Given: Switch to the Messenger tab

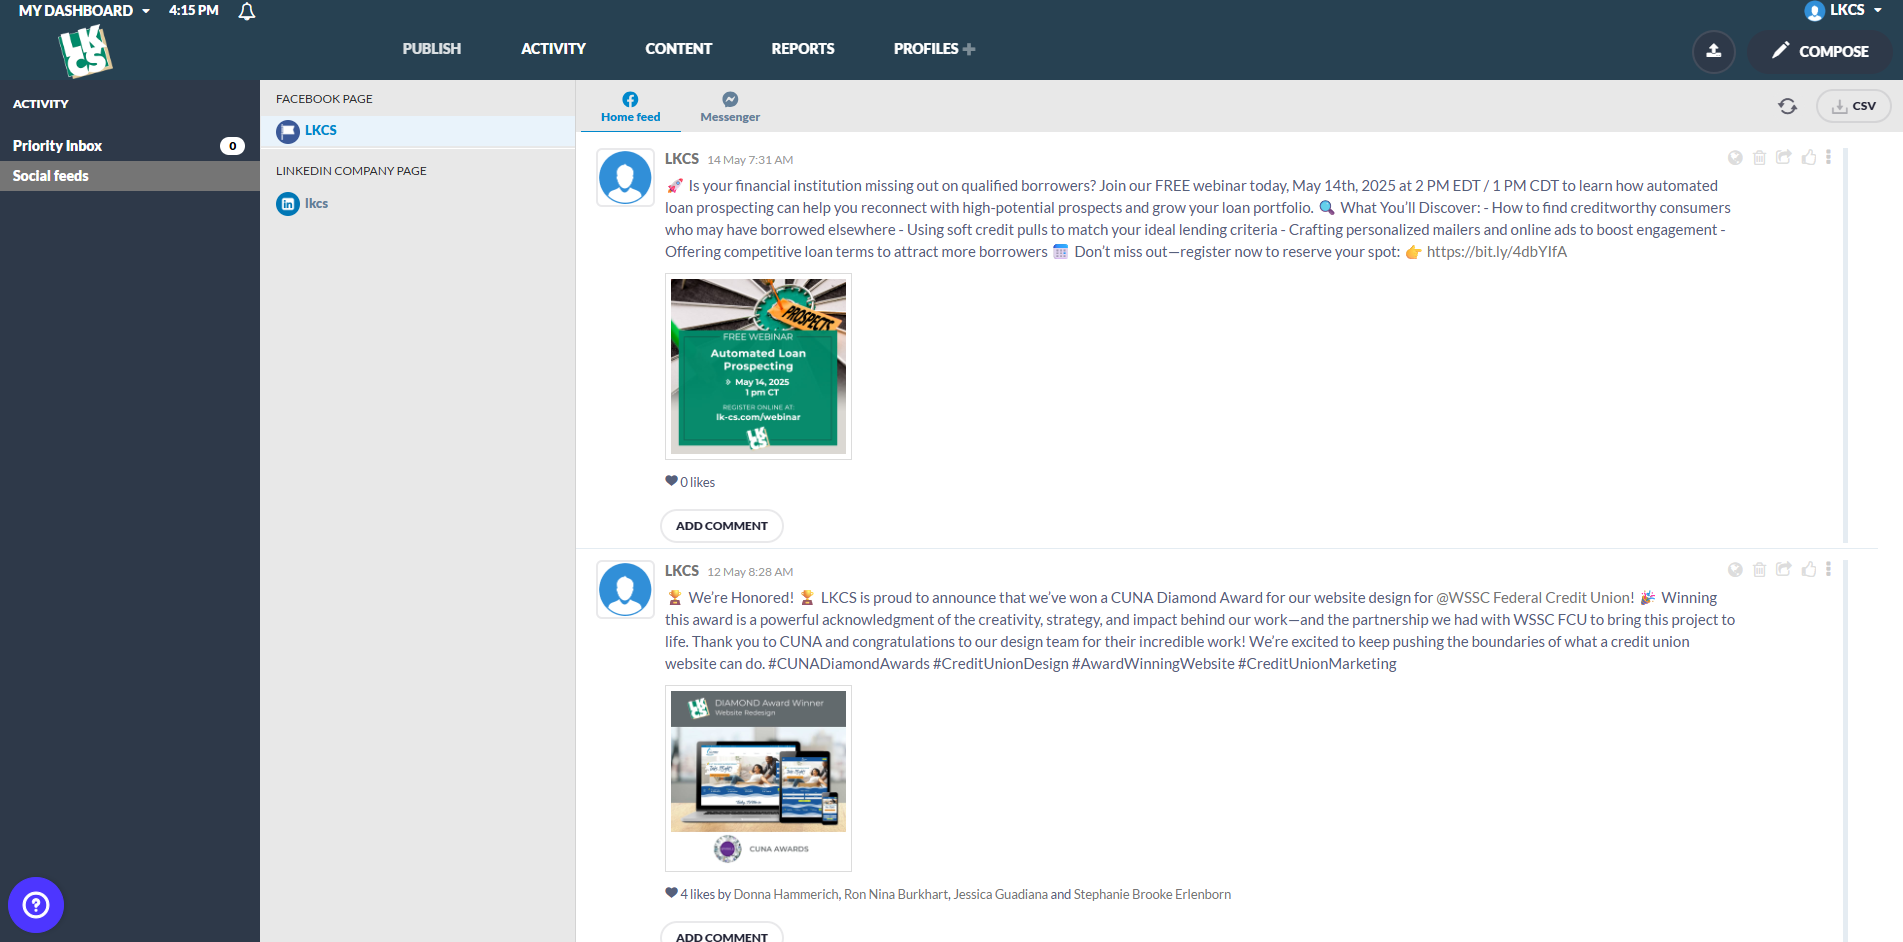Looking at the screenshot, I should pos(730,107).
